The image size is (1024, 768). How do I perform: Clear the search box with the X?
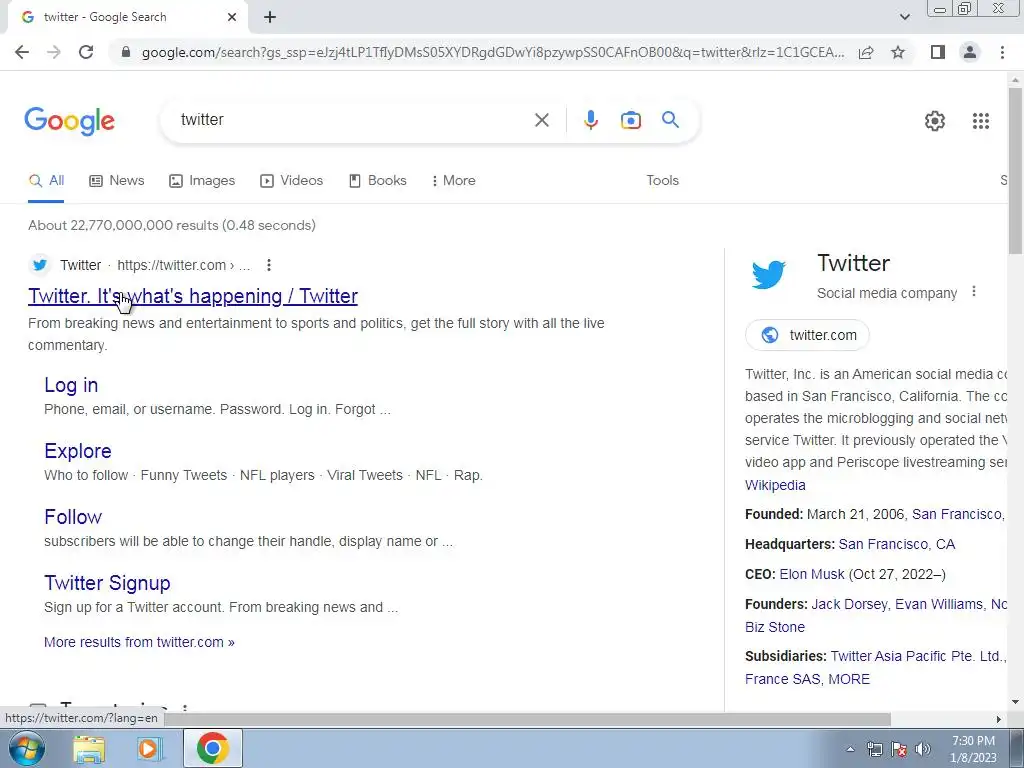click(x=541, y=120)
